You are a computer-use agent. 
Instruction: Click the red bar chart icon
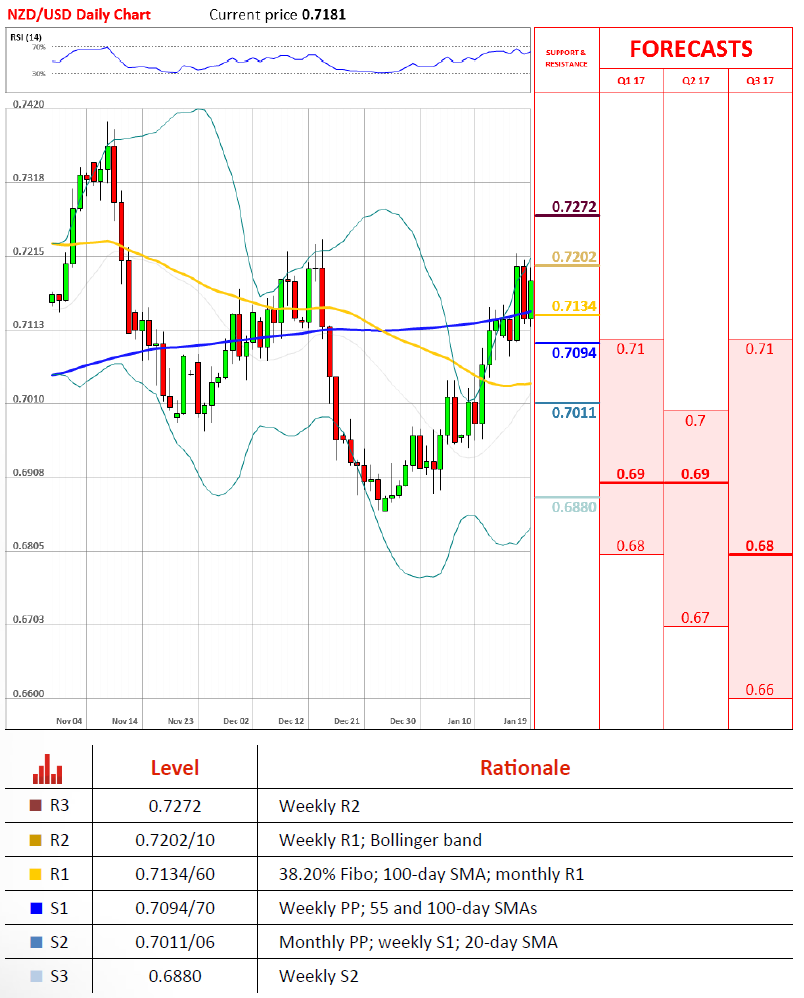48,768
